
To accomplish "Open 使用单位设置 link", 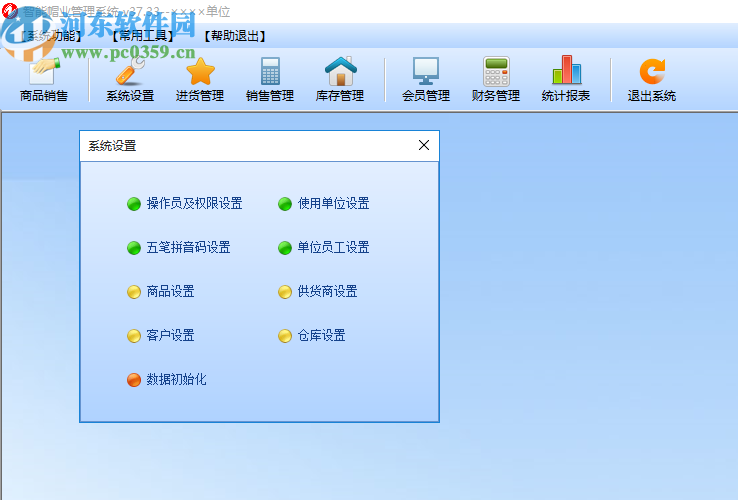I will (x=333, y=203).
